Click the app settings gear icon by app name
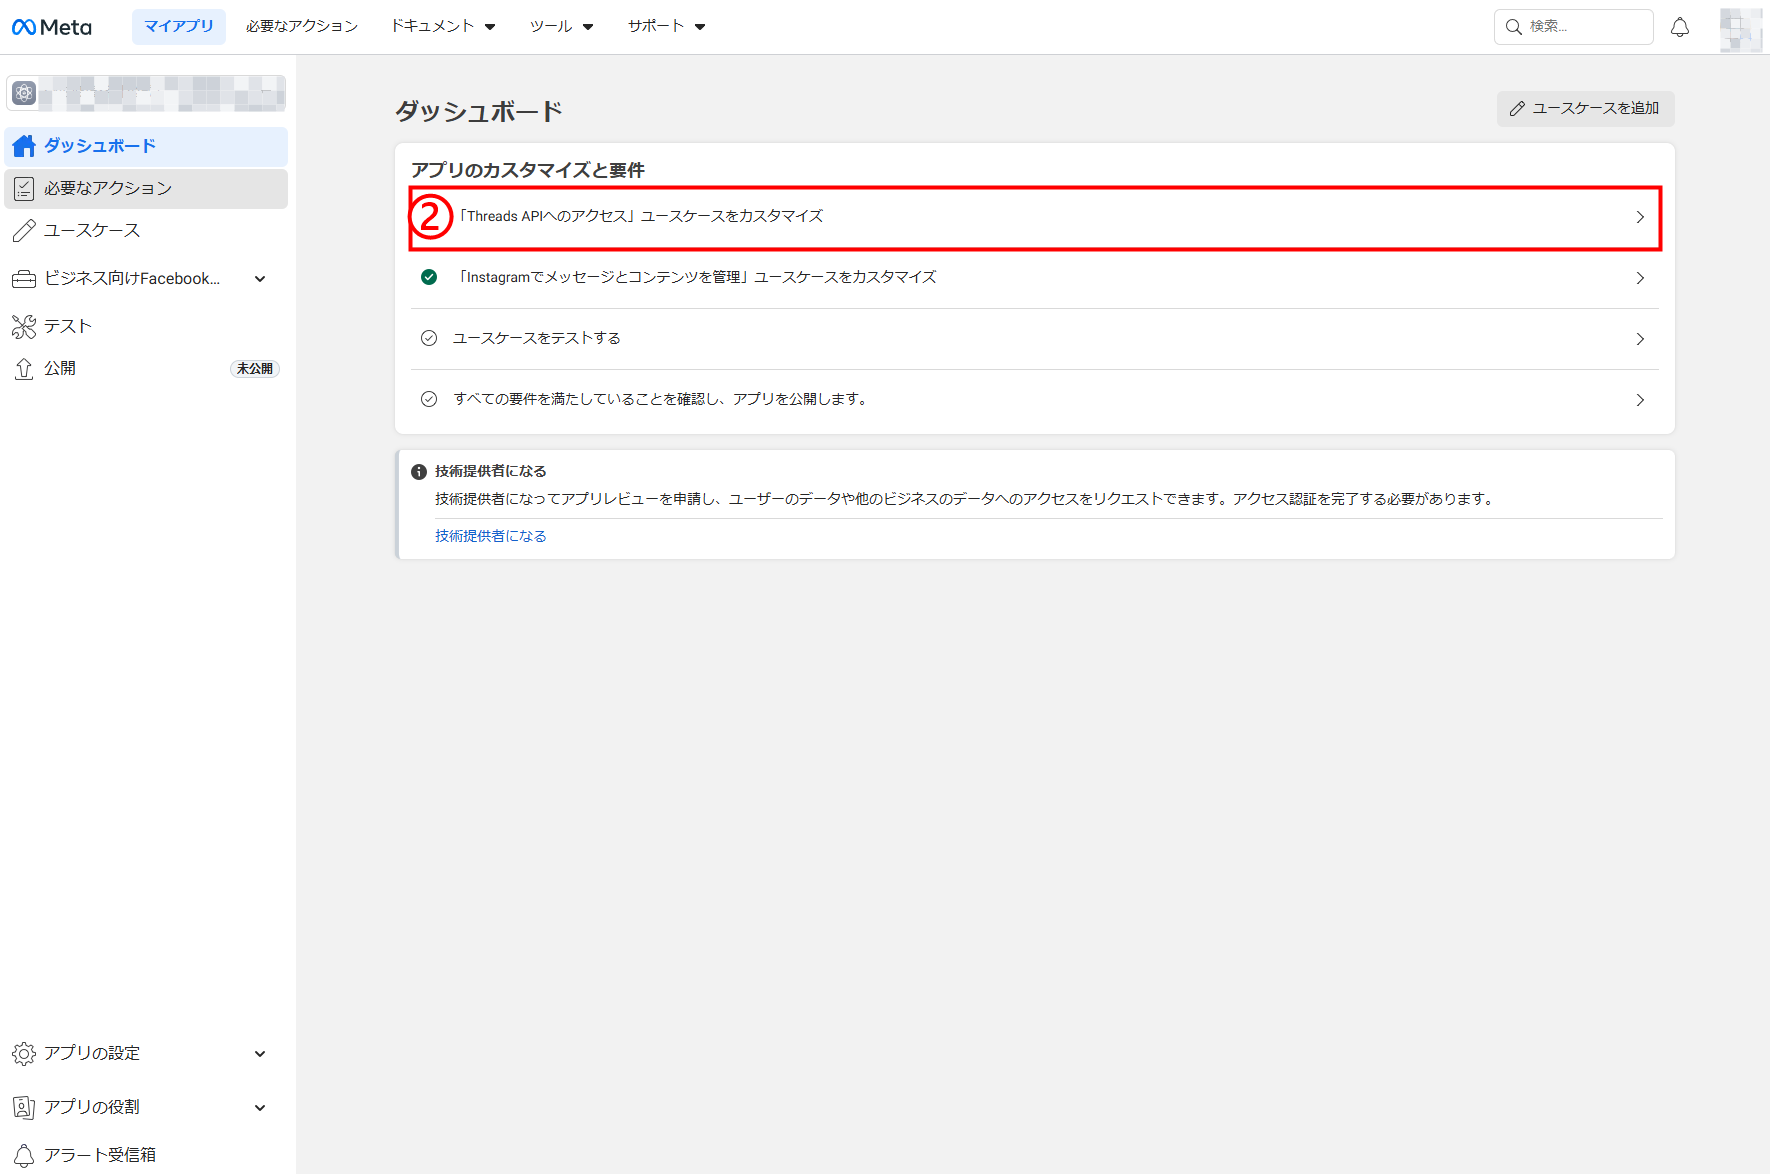 click(x=24, y=93)
